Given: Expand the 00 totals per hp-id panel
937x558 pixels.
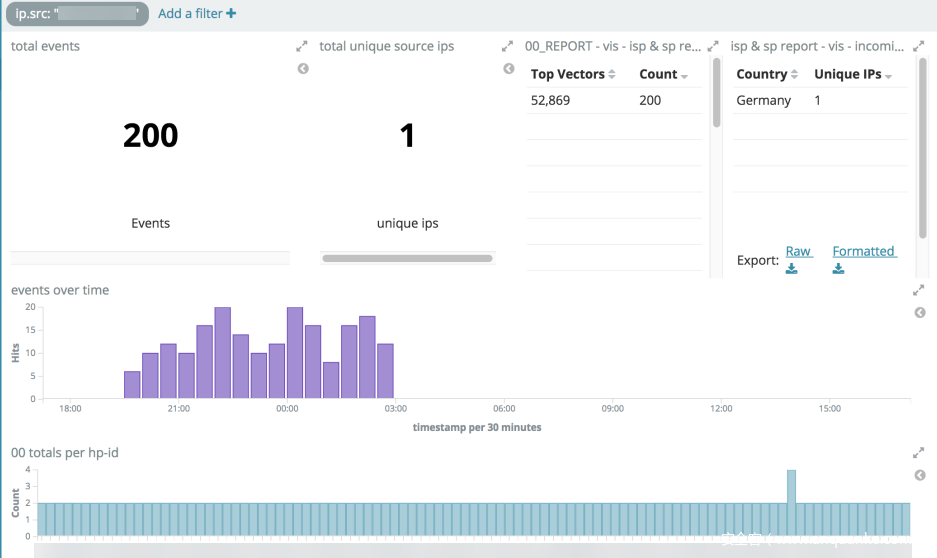Looking at the screenshot, I should click(918, 453).
